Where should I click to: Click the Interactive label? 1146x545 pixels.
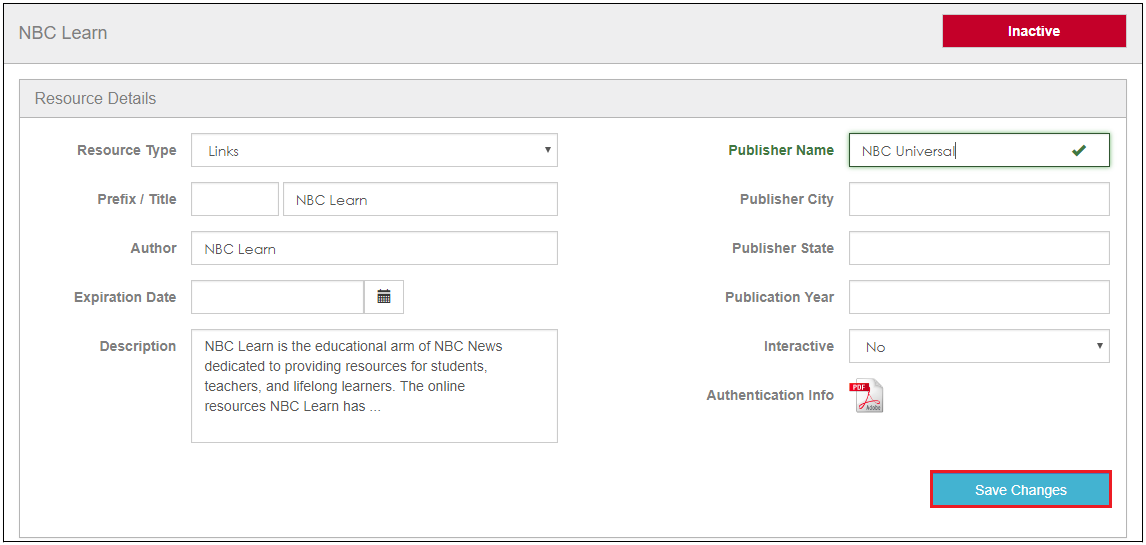[799, 346]
